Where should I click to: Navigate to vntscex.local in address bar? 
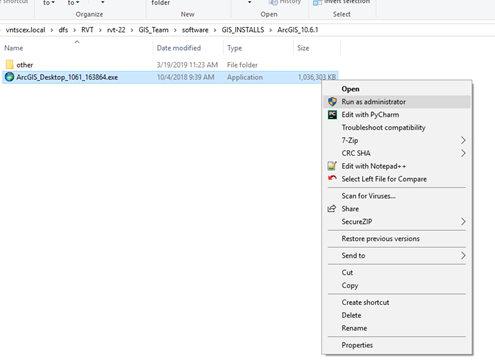[x=26, y=30]
